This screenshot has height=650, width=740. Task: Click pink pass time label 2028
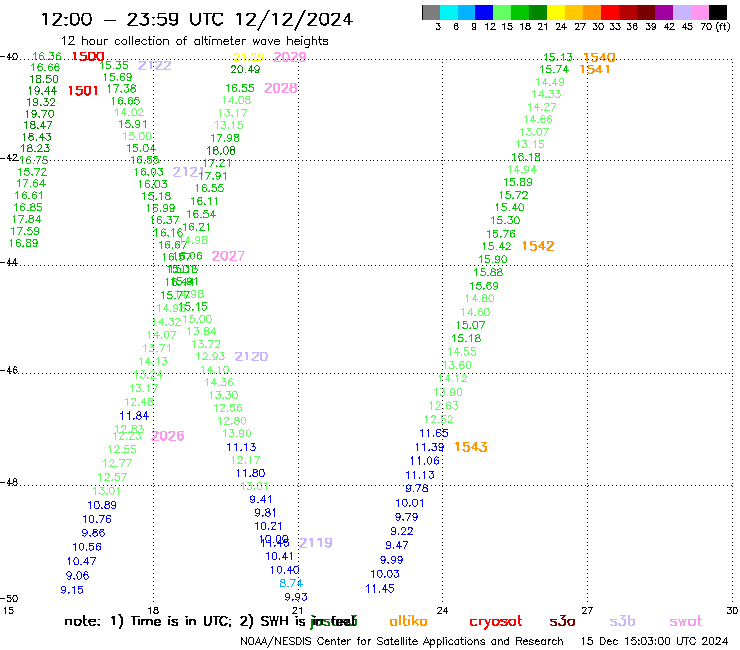click(280, 88)
